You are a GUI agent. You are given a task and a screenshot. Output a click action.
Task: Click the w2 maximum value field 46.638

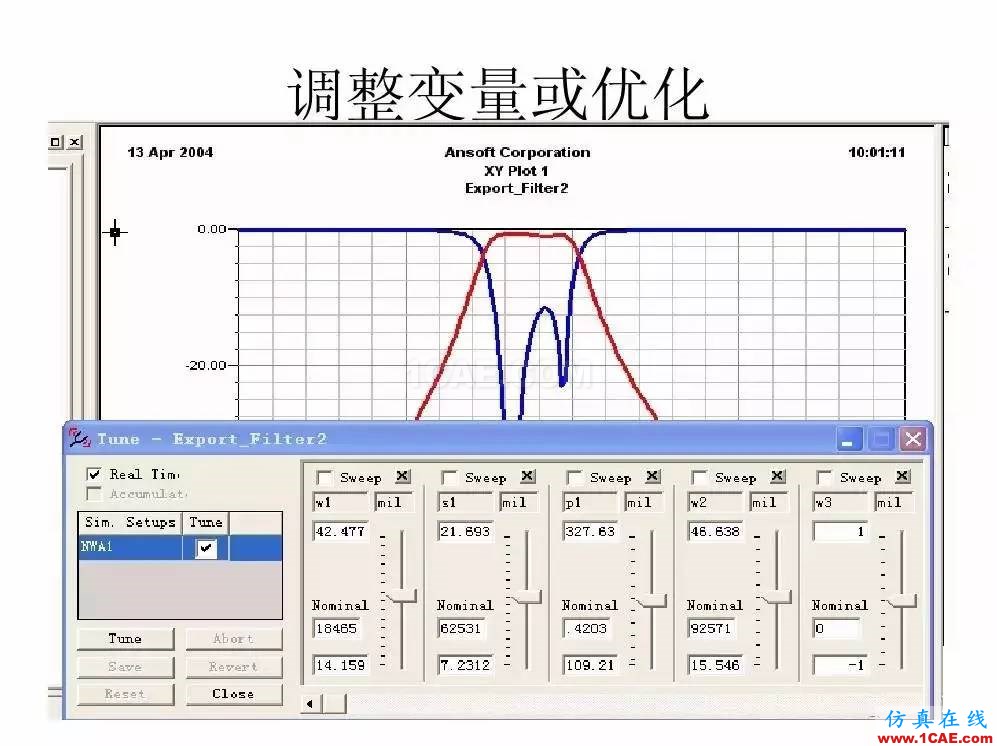716,532
